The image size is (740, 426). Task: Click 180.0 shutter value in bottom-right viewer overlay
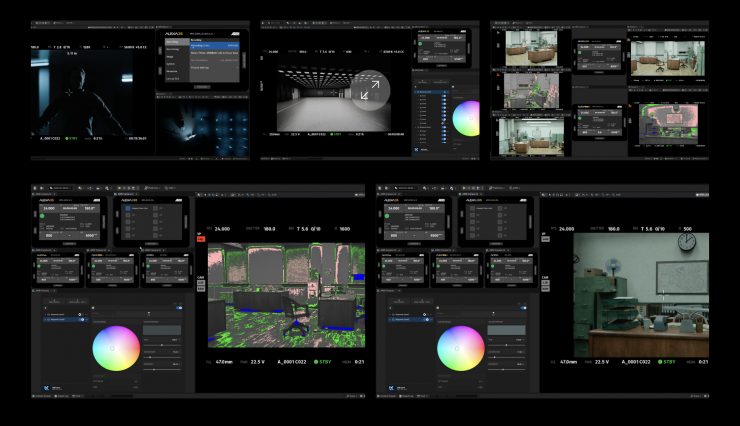614,229
